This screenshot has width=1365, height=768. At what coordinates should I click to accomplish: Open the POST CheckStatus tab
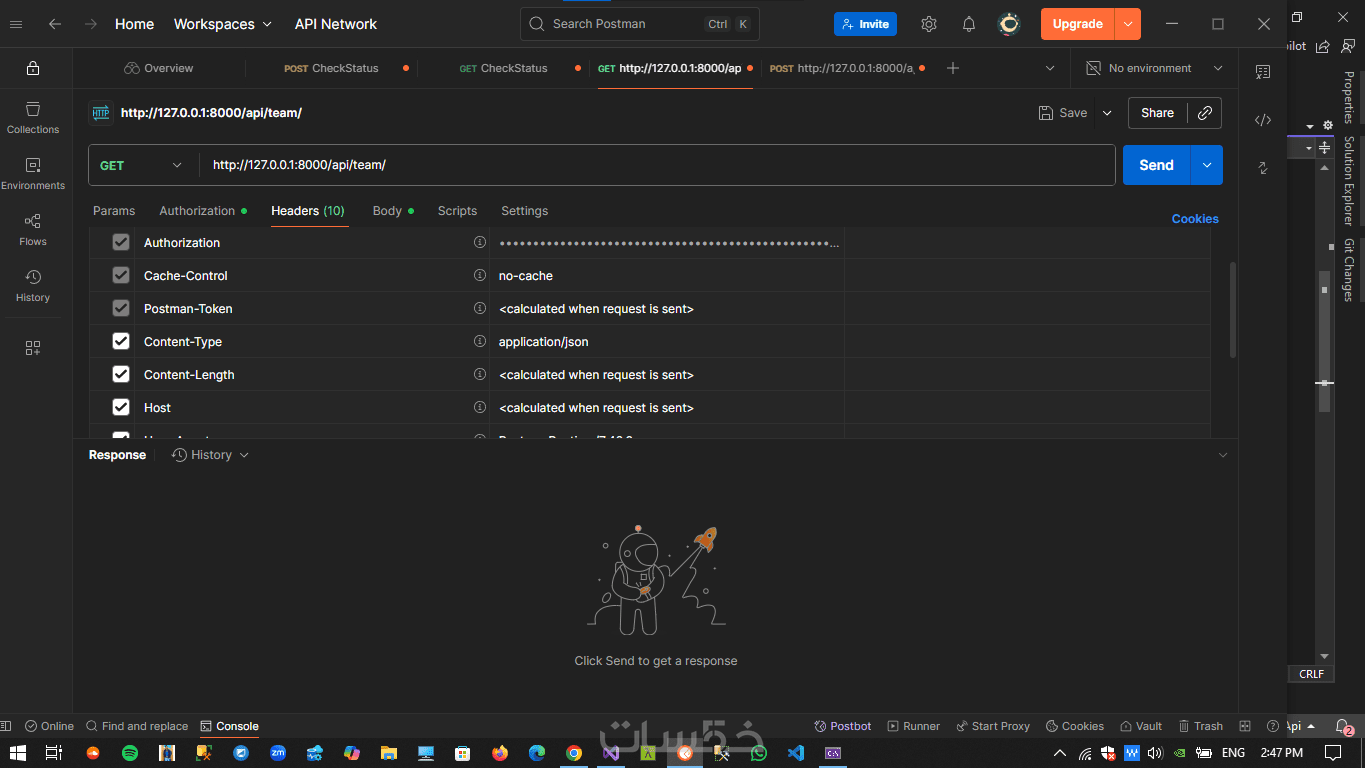(x=333, y=68)
